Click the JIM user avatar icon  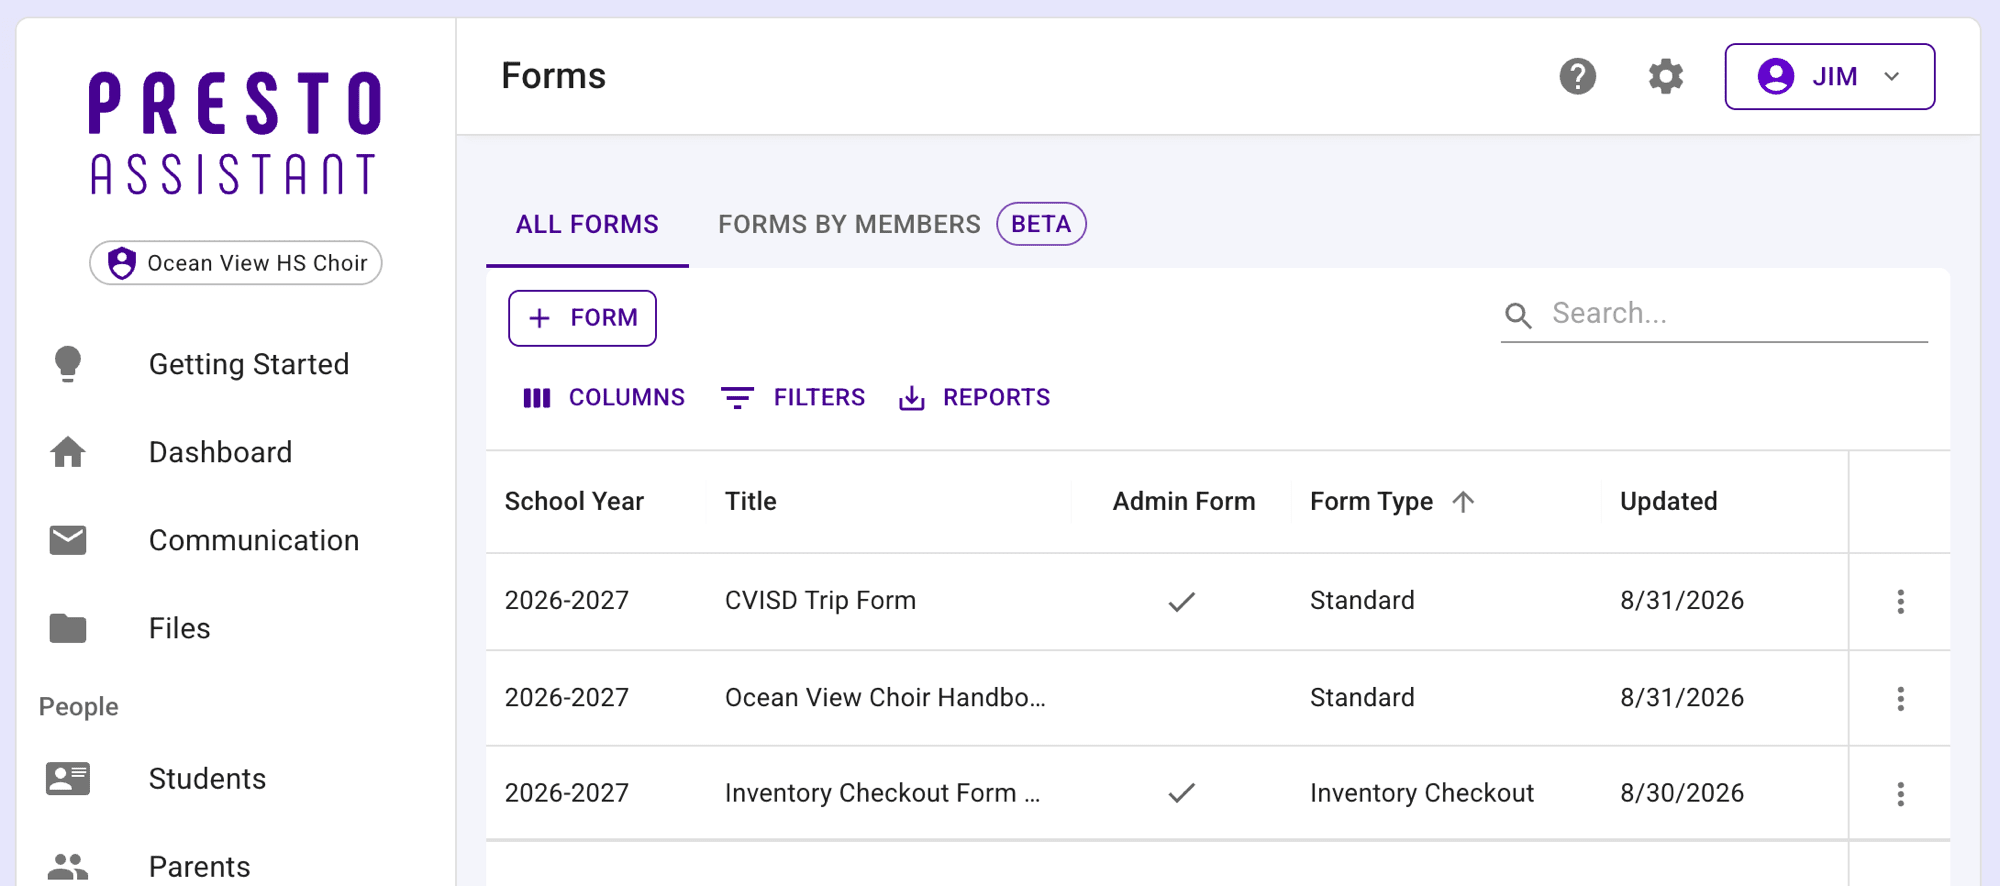pos(1775,76)
